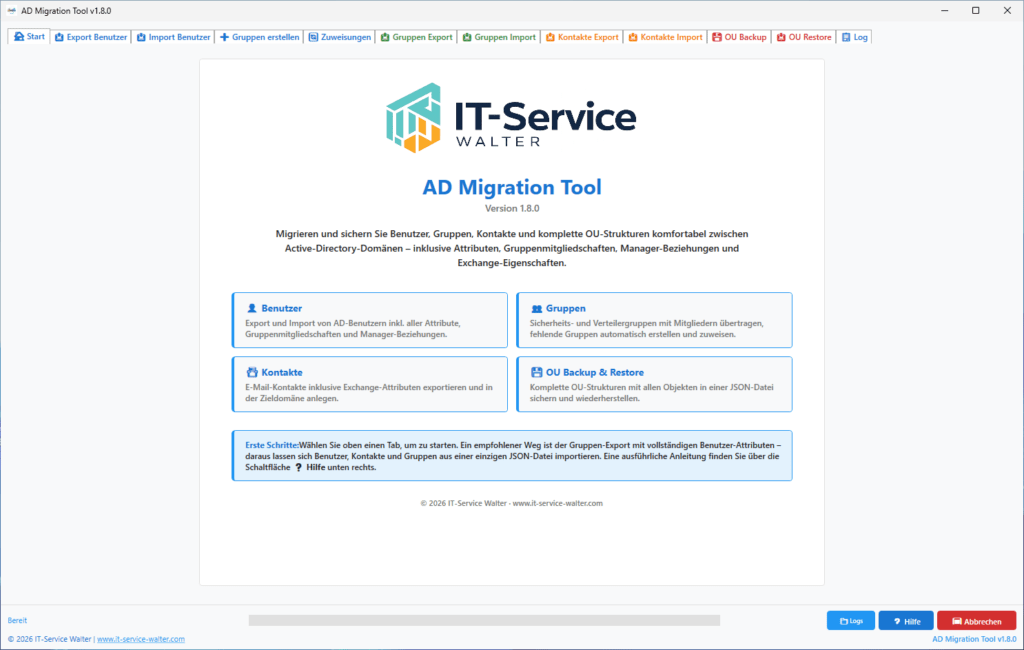Viewport: 1024px width, 650px height.
Task: Click the group icon in Gruppen card
Action: pyautogui.click(x=536, y=308)
